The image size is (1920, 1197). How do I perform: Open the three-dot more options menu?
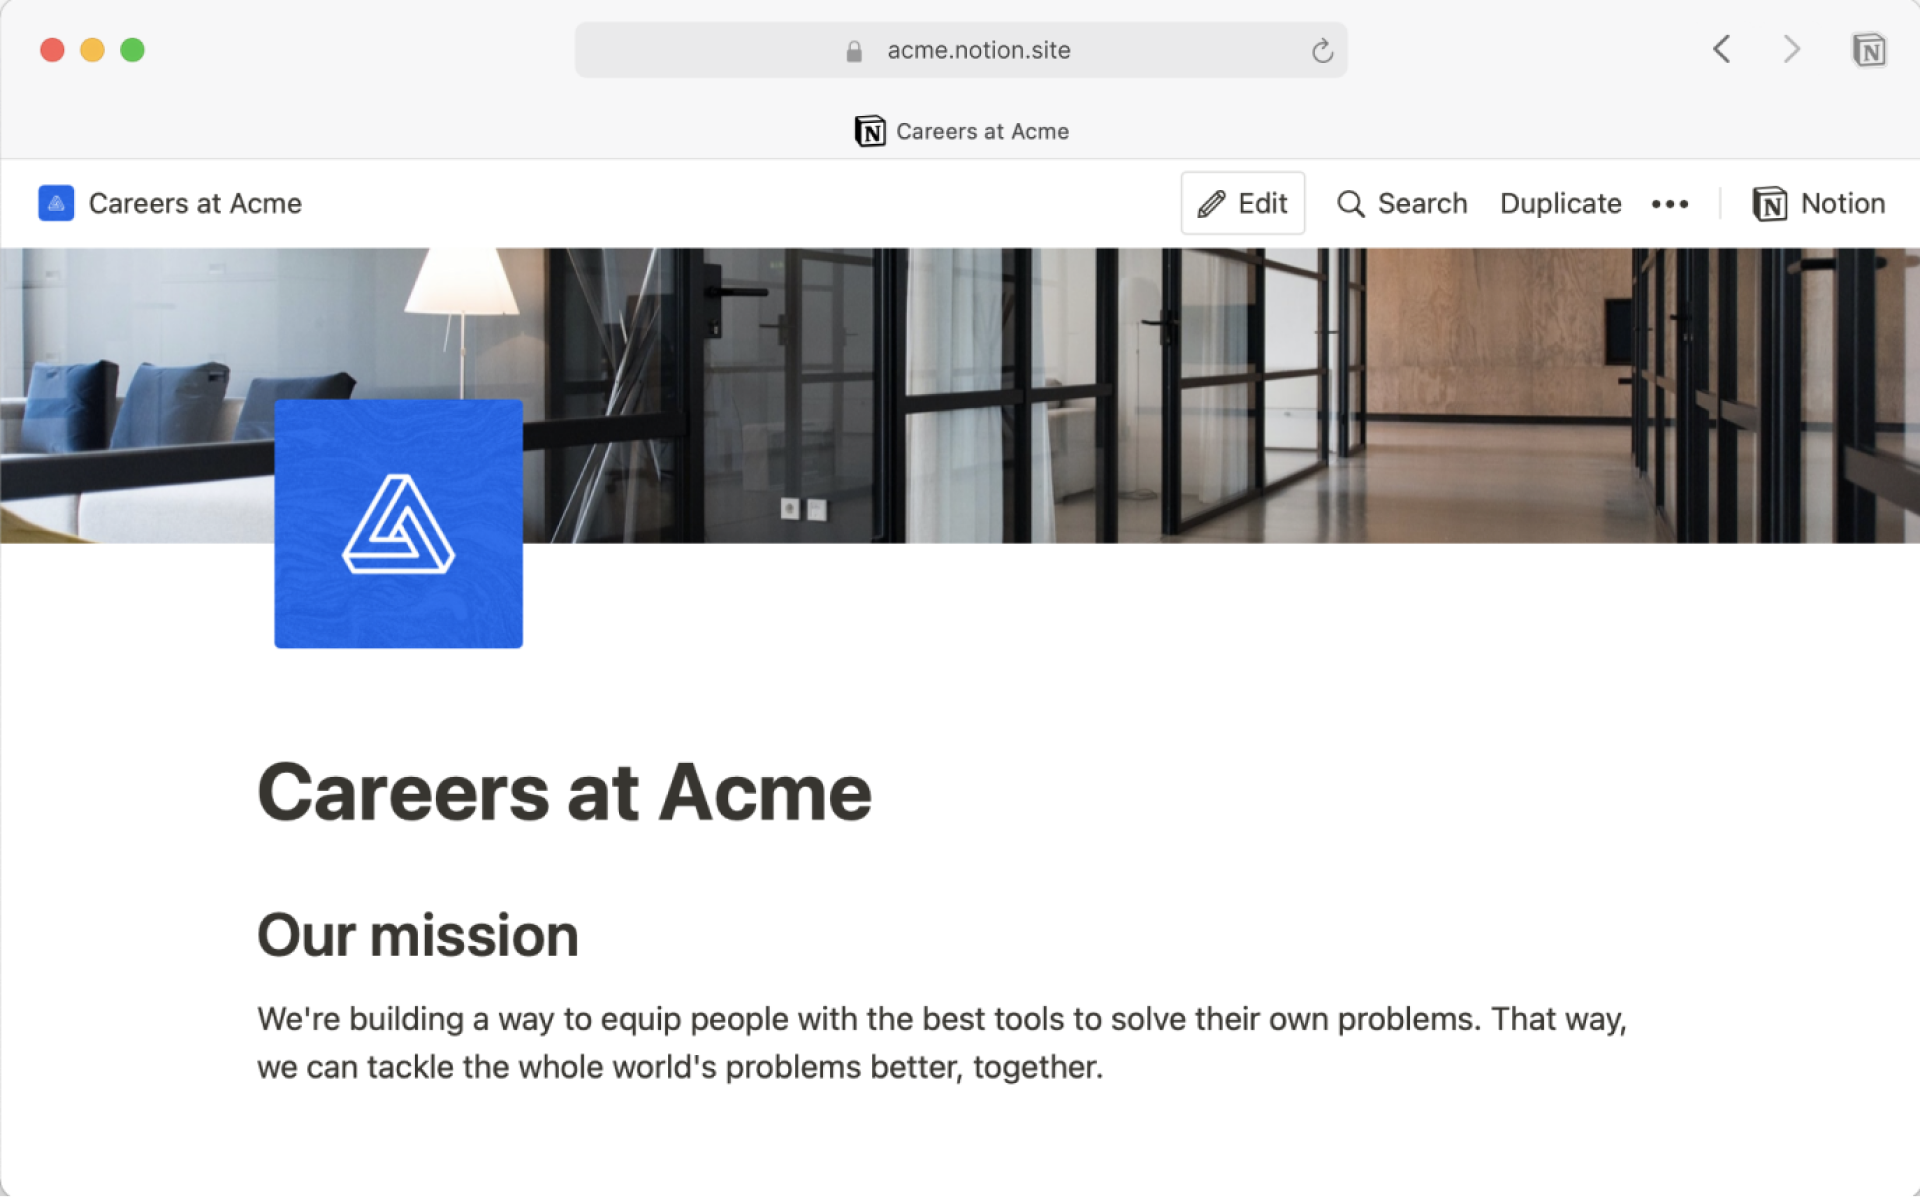click(1669, 204)
